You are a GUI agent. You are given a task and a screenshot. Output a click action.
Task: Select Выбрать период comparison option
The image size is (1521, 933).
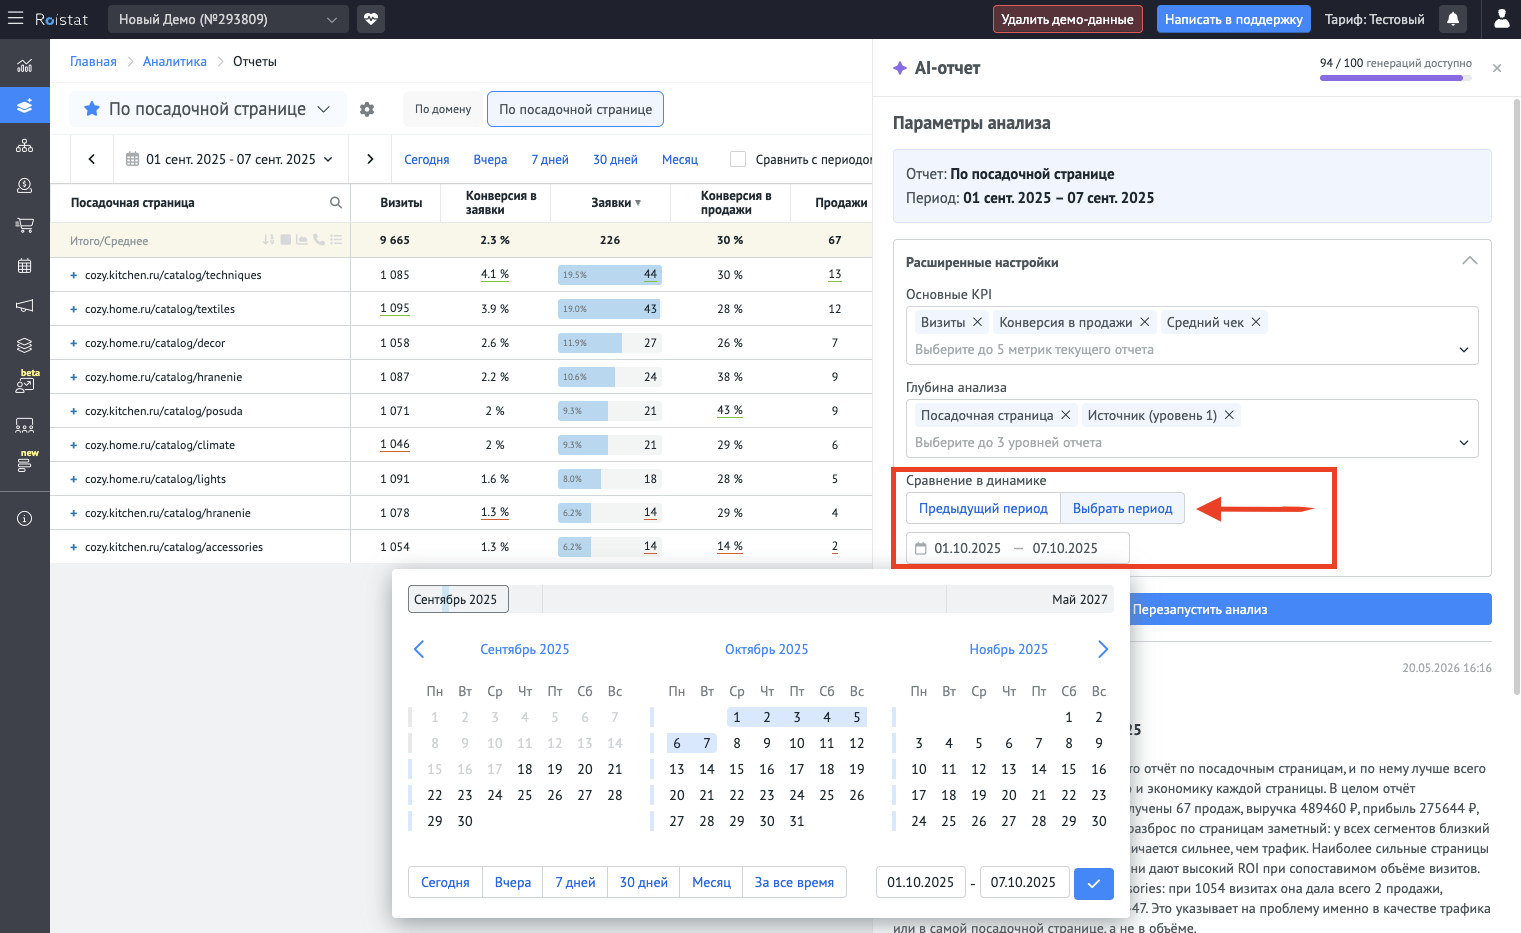pyautogui.click(x=1122, y=508)
